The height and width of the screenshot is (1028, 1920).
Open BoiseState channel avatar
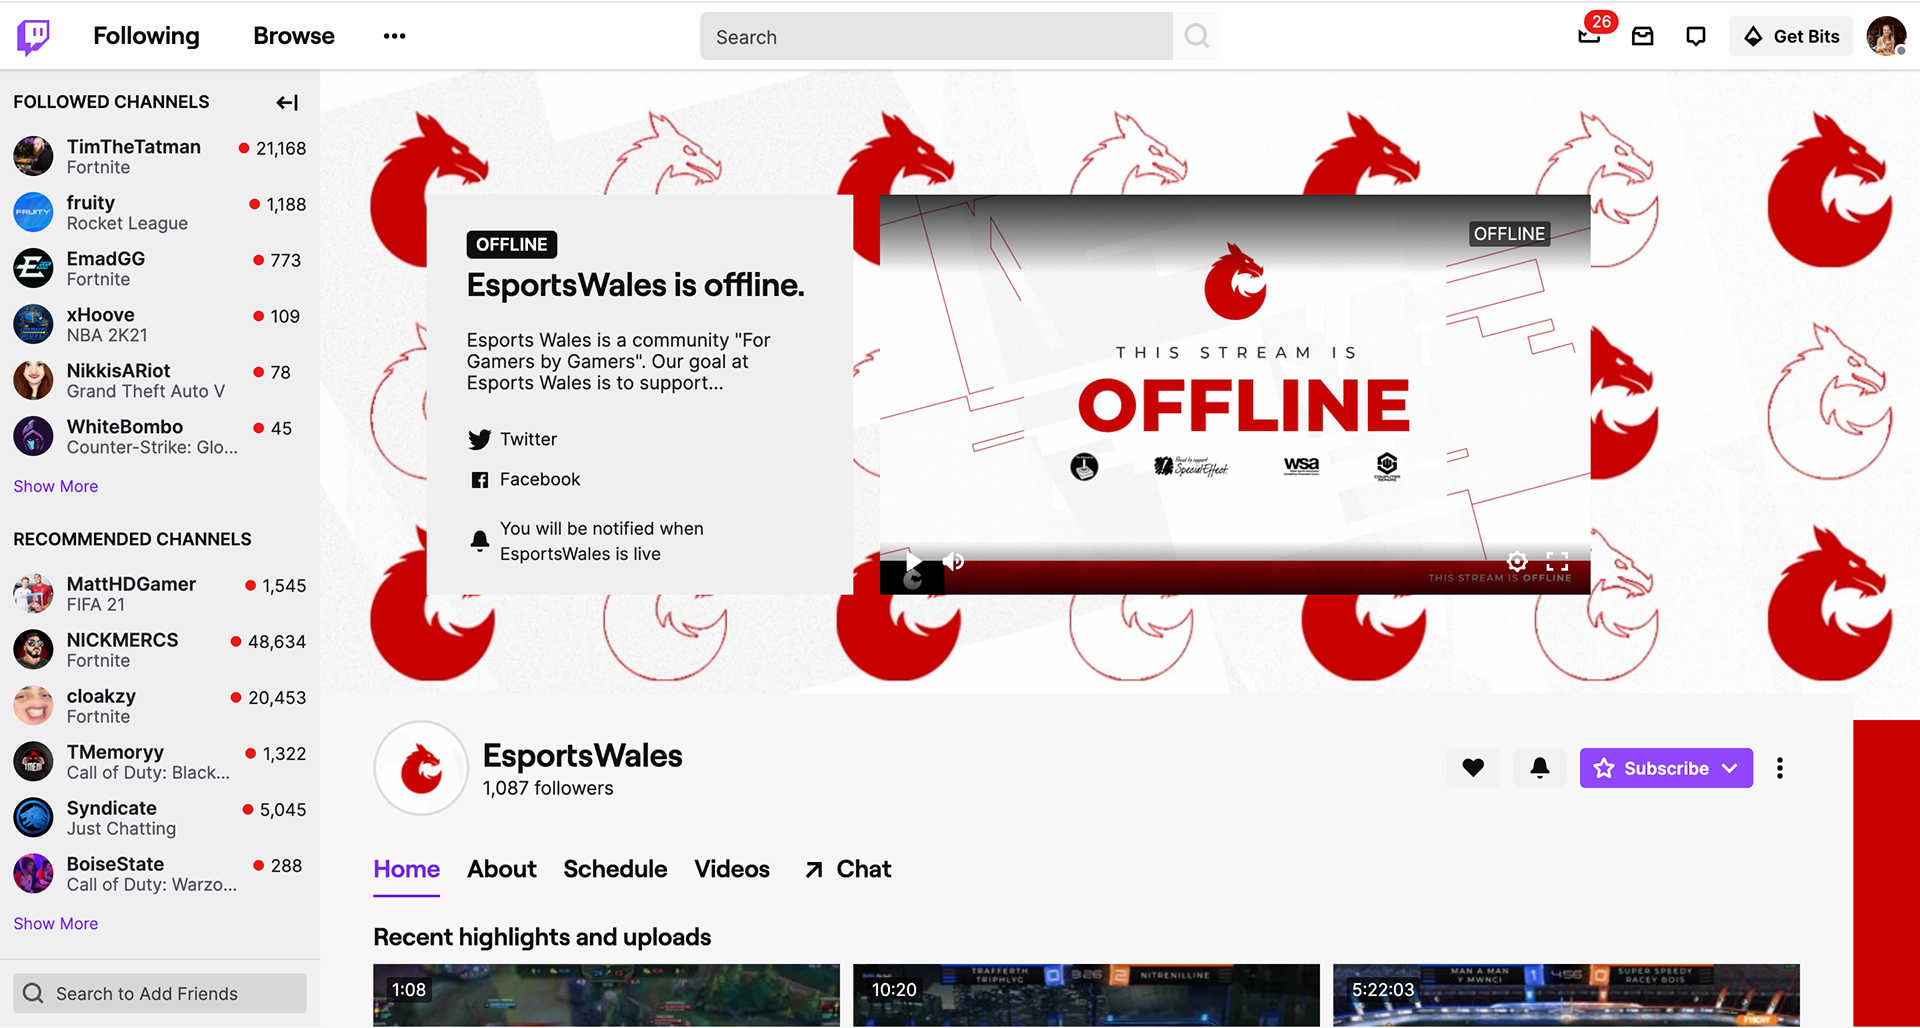point(33,873)
